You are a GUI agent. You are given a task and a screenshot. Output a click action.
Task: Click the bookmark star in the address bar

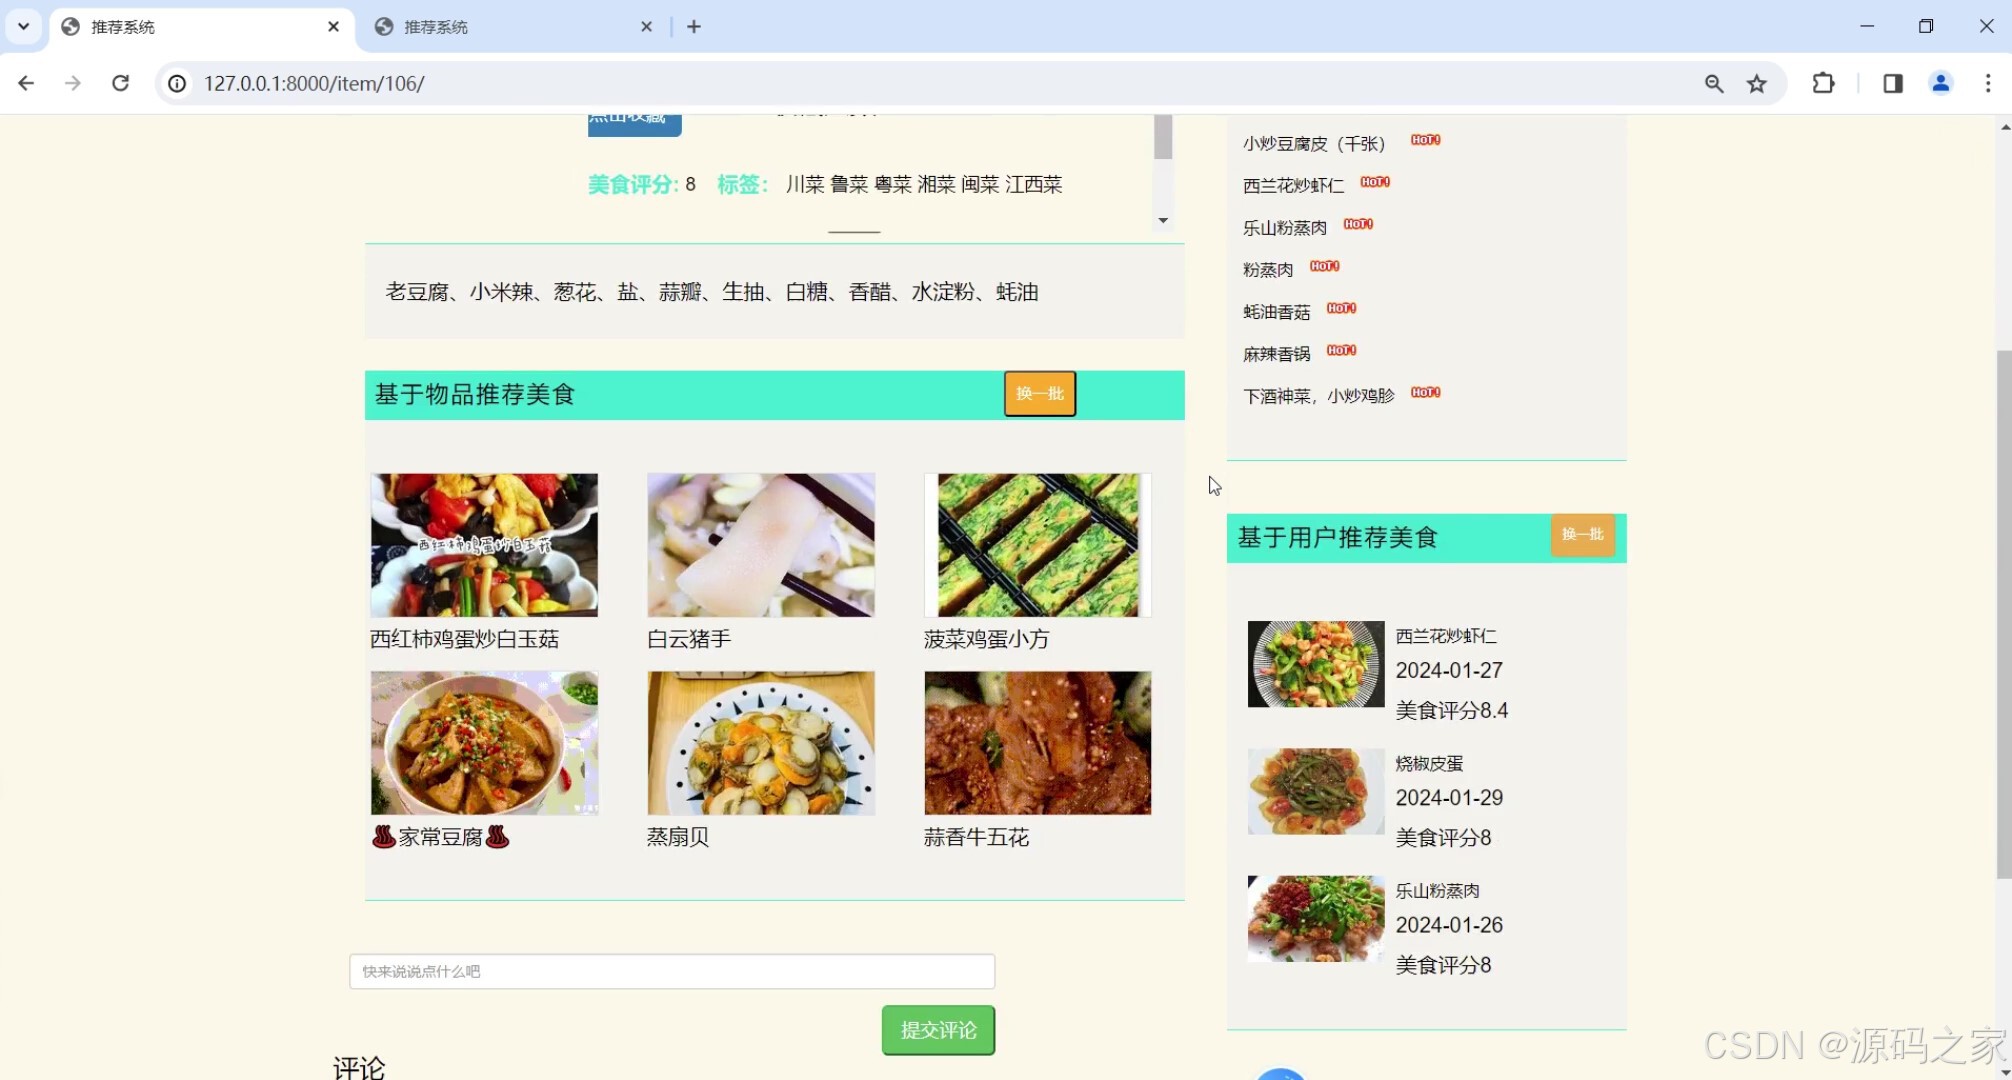click(x=1757, y=84)
